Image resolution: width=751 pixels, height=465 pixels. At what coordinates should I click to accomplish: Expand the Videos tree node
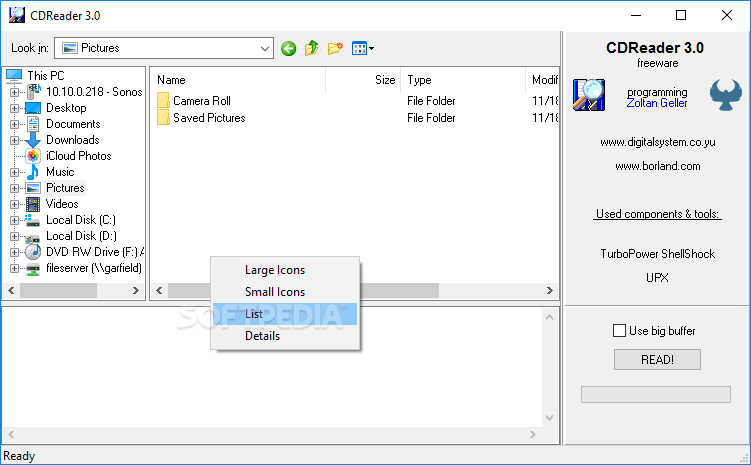coord(14,204)
